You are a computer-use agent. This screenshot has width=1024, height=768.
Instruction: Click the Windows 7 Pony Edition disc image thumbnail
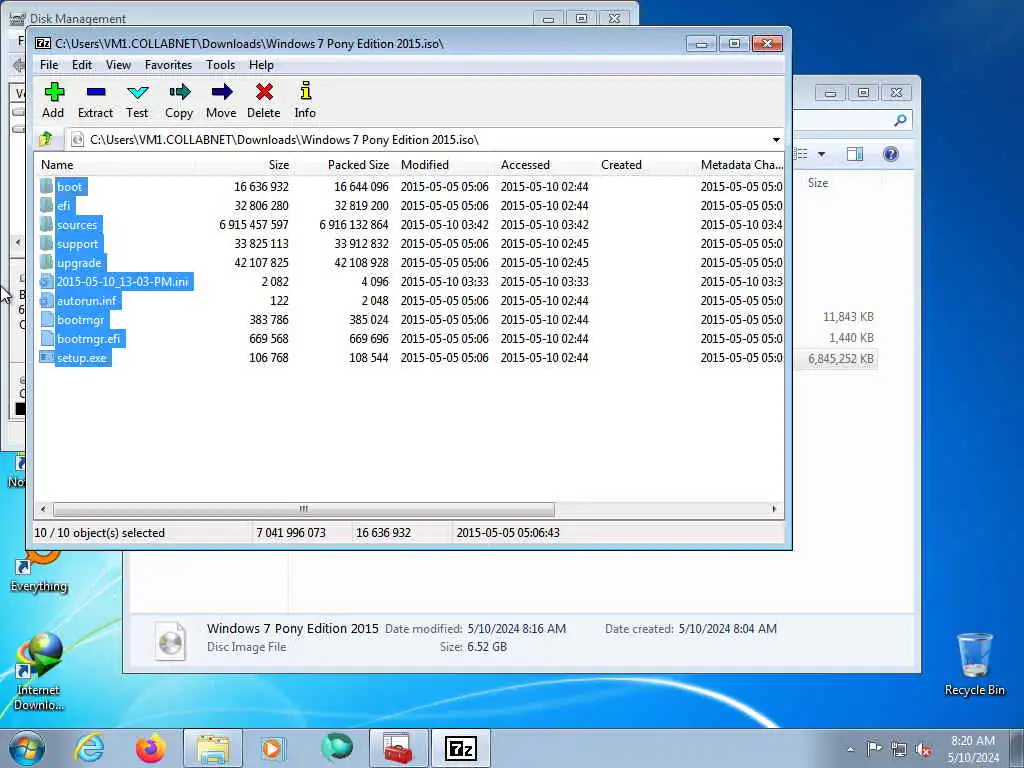(171, 640)
